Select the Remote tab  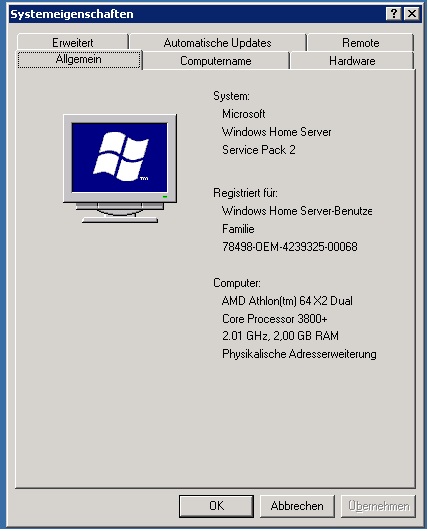tap(360, 43)
